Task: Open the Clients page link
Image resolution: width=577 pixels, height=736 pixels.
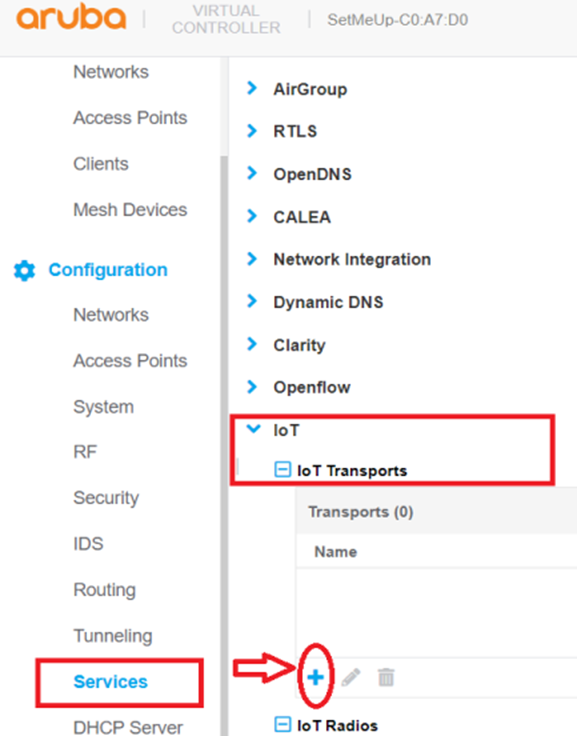Action: pyautogui.click(x=100, y=164)
